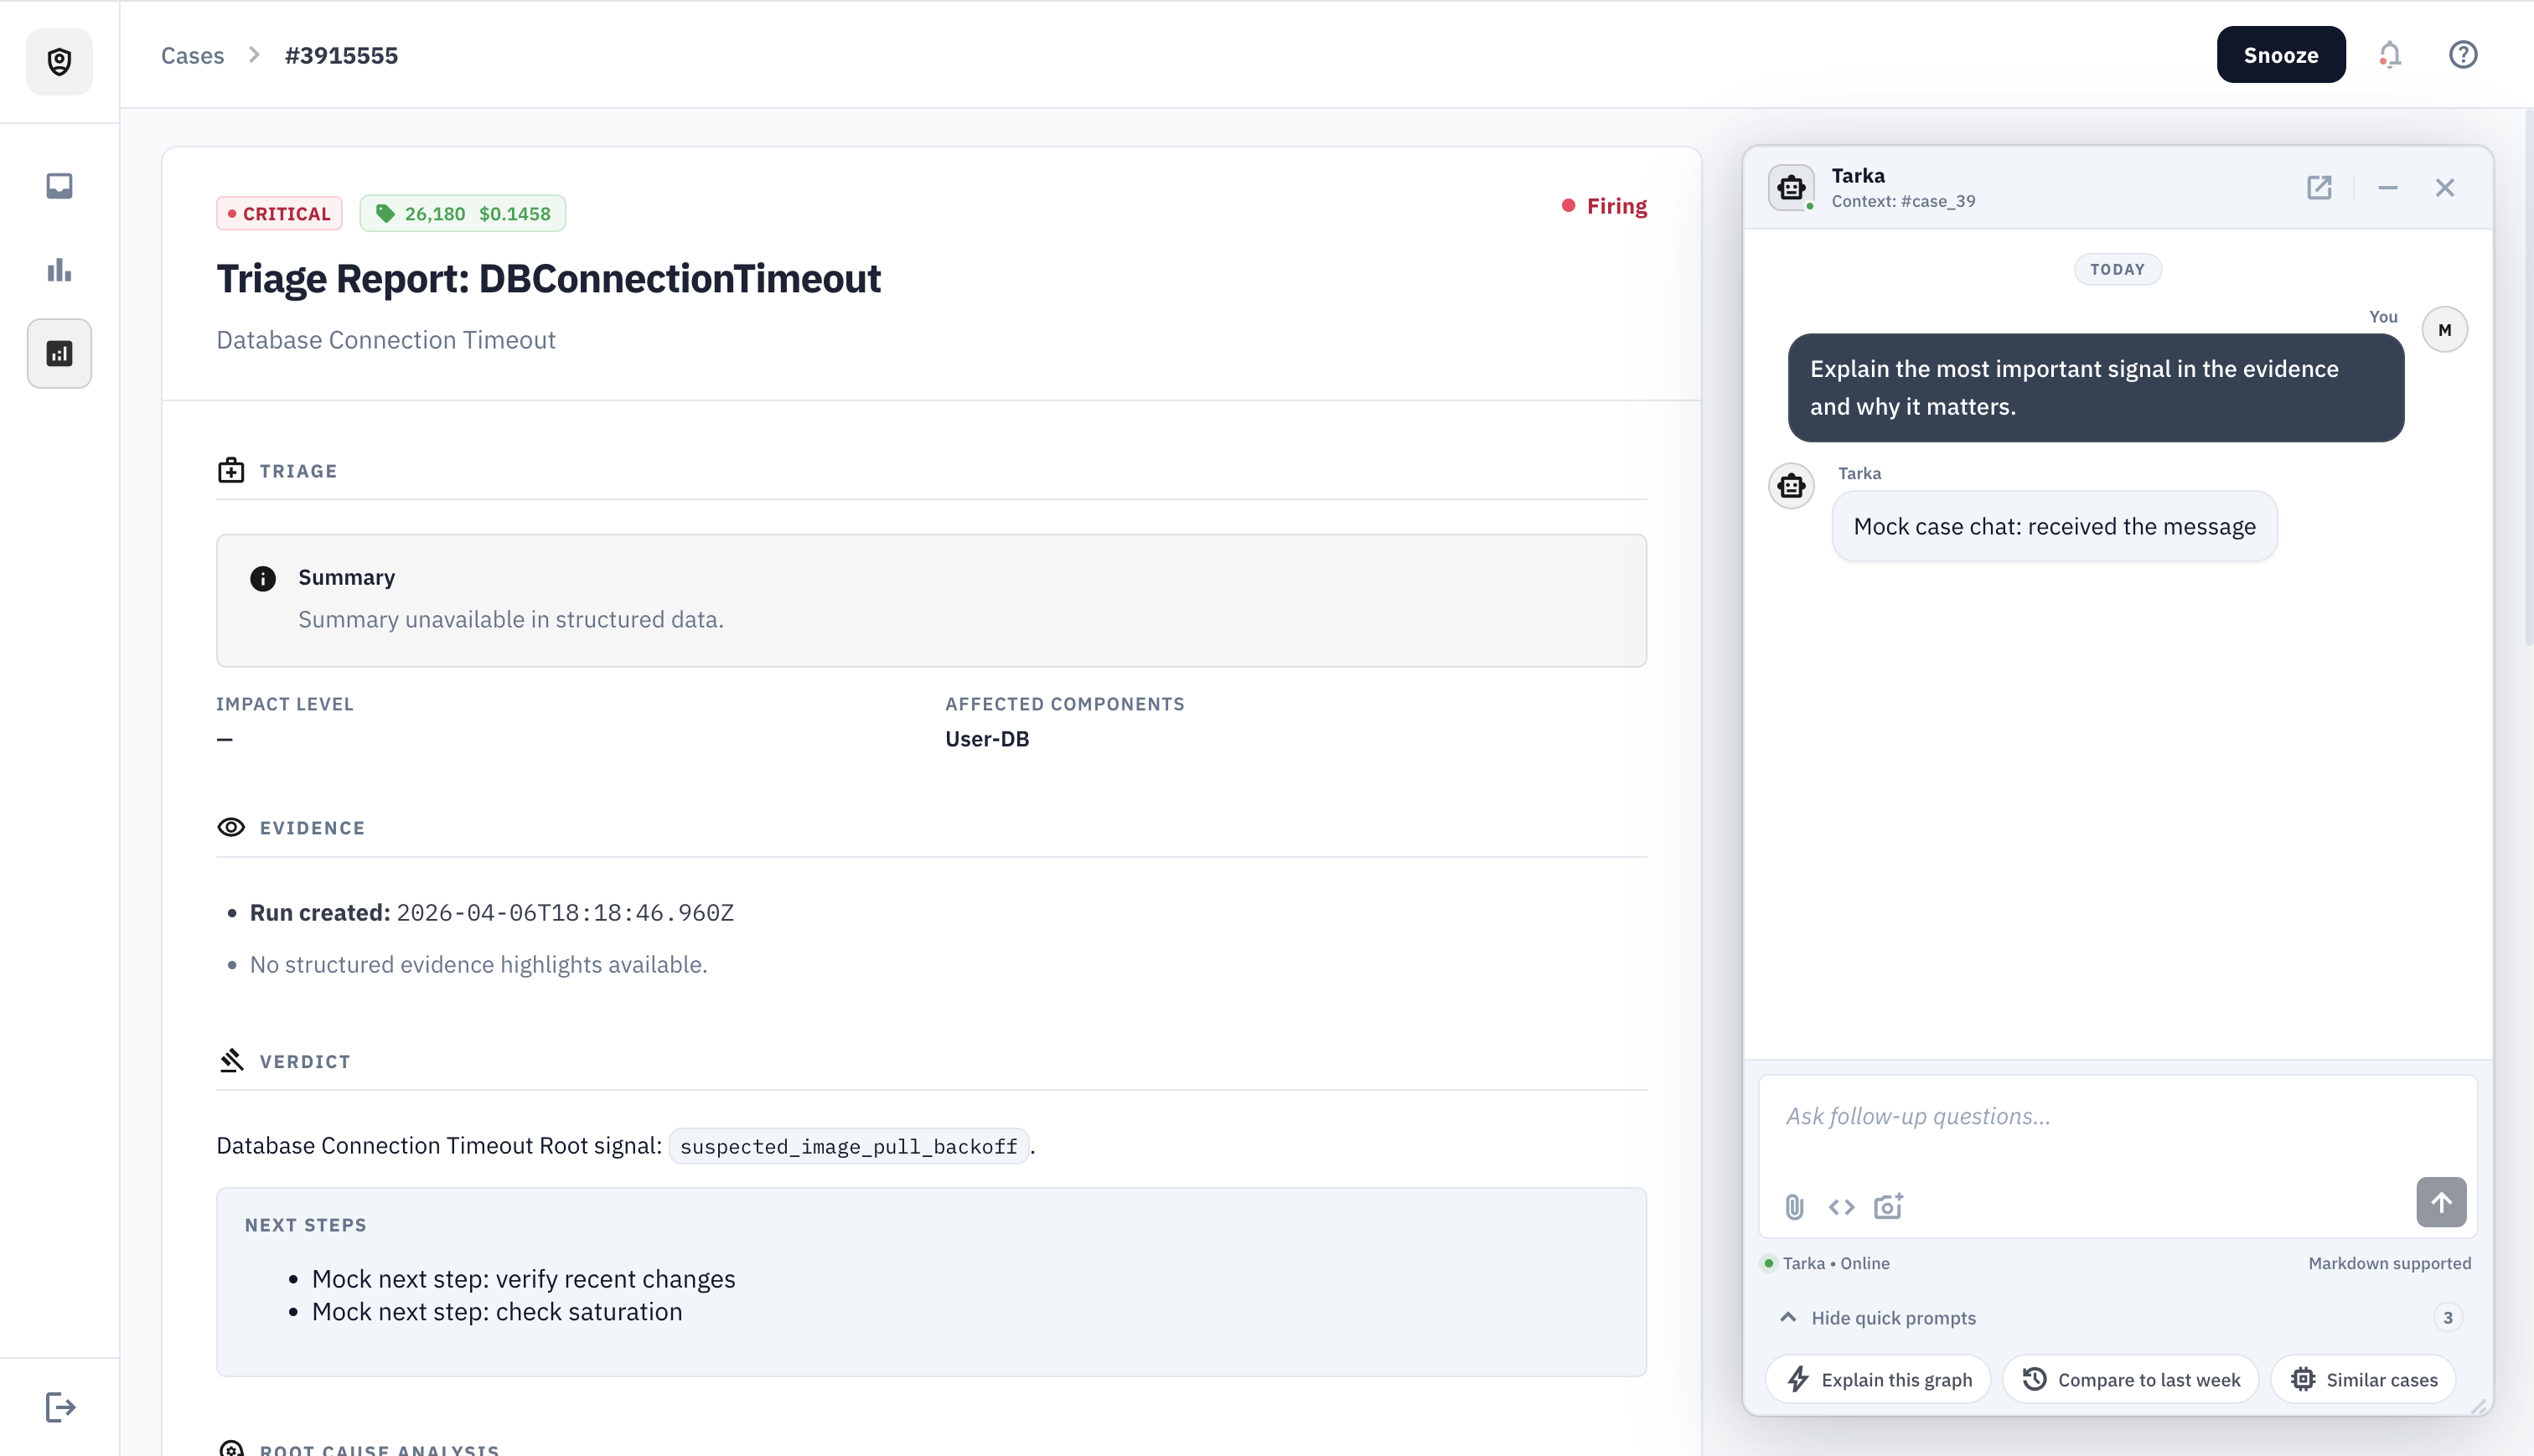Open the bar chart analytics sidebar icon
This screenshot has height=1456, width=2534.
click(59, 270)
